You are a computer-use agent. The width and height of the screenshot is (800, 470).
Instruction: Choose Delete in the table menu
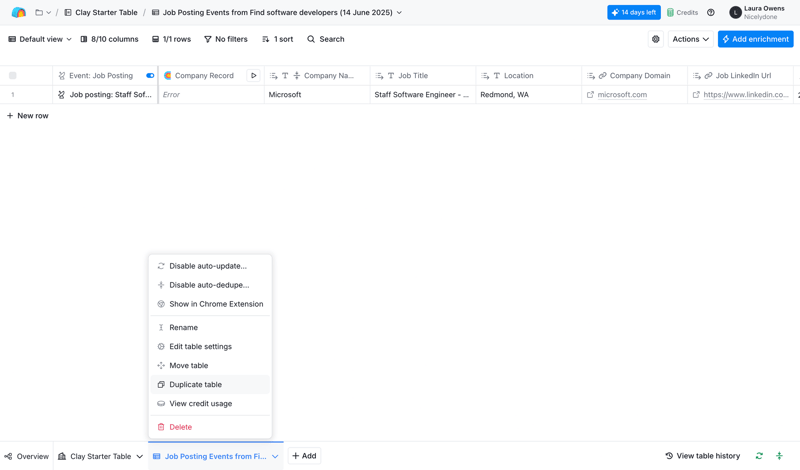click(x=210, y=427)
